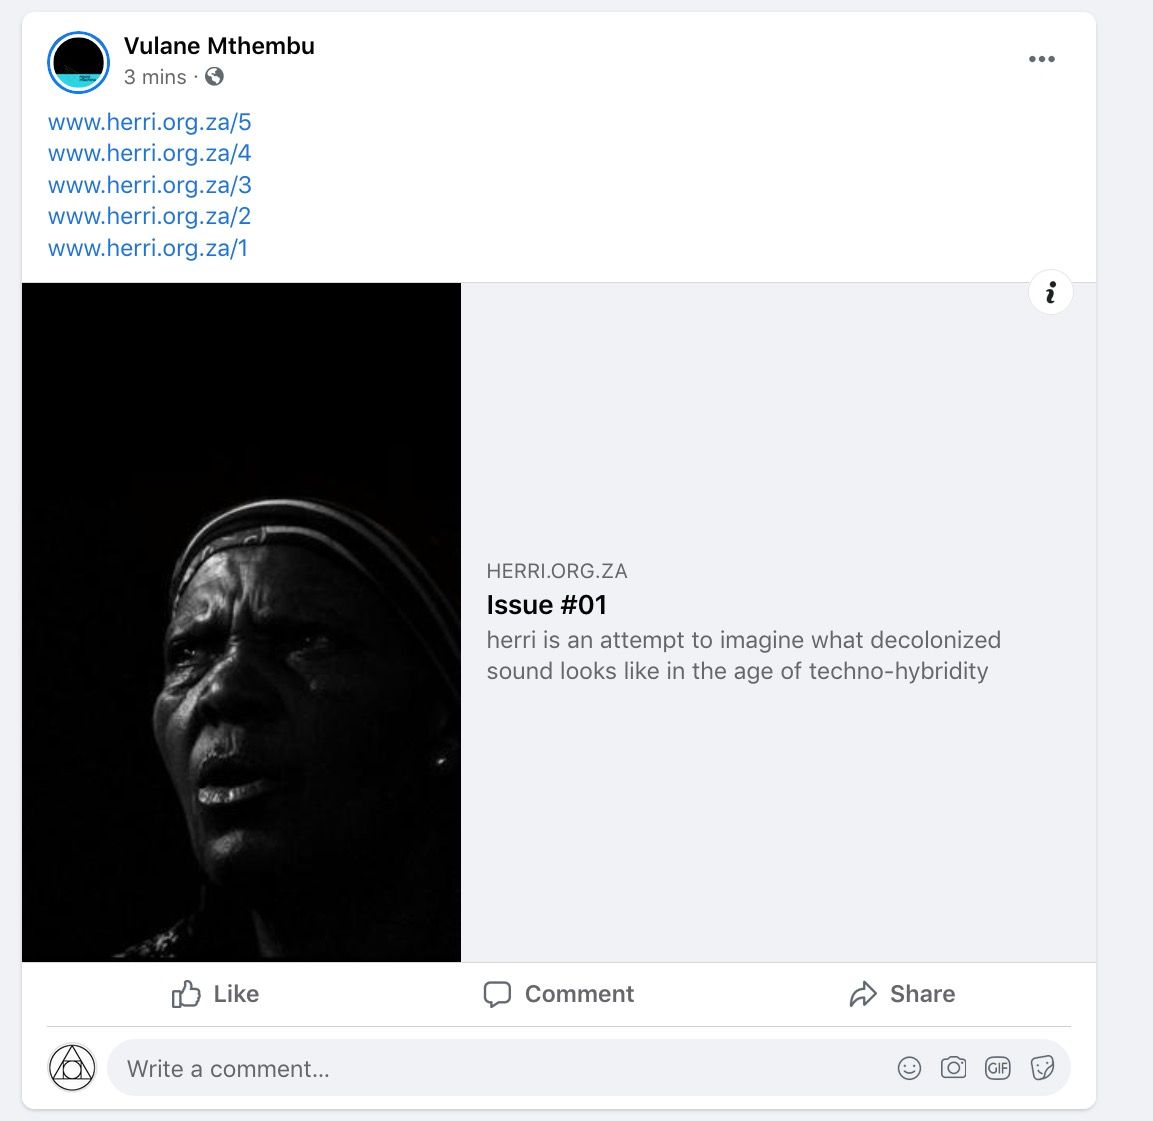Open link www.herri.org.za/1
This screenshot has height=1121, width=1153.
coord(148,248)
